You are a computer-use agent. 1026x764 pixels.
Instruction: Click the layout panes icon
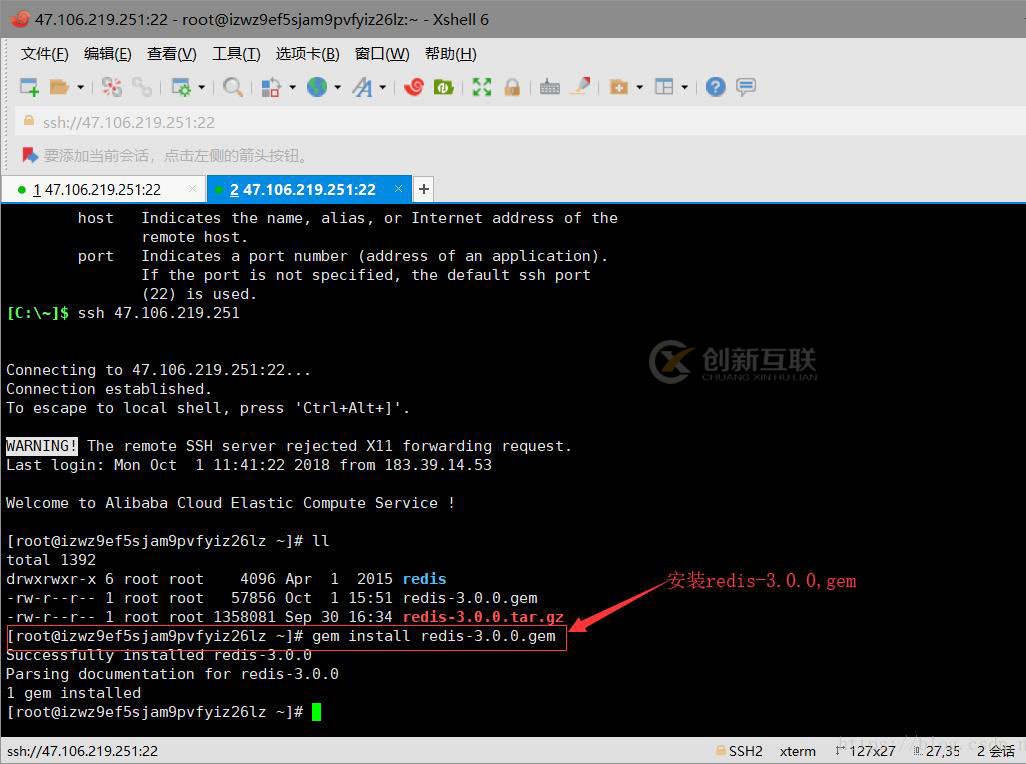tap(663, 87)
